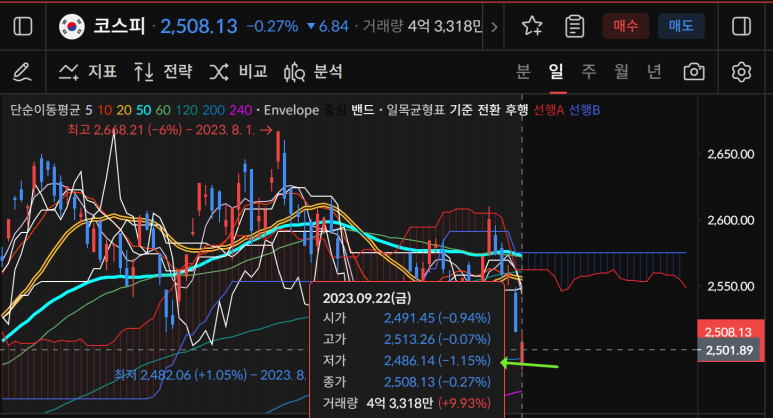Click the tooltip date 2023.09.22(금)
Viewport: 773px width, 418px height.
[367, 298]
